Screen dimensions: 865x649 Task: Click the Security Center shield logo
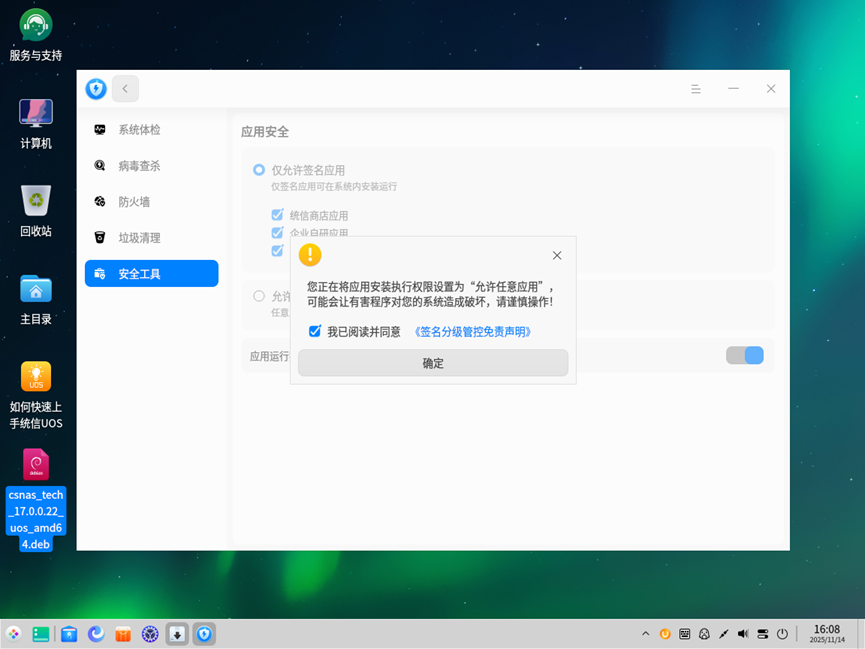tap(96, 88)
